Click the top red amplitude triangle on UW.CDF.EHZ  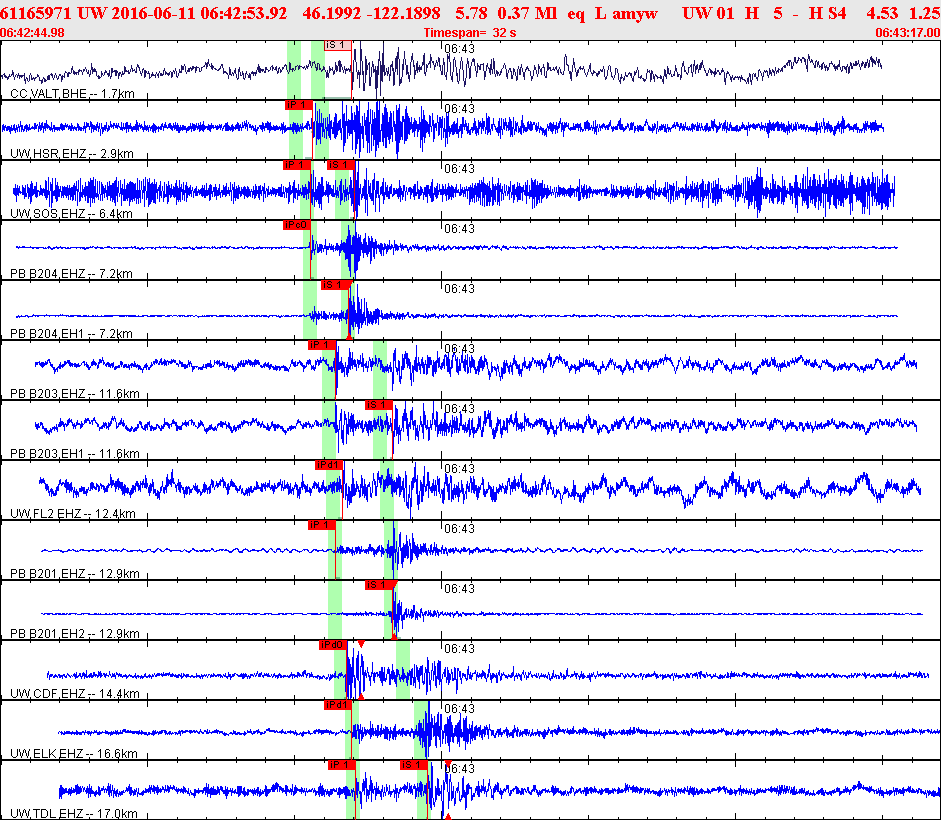(361, 644)
